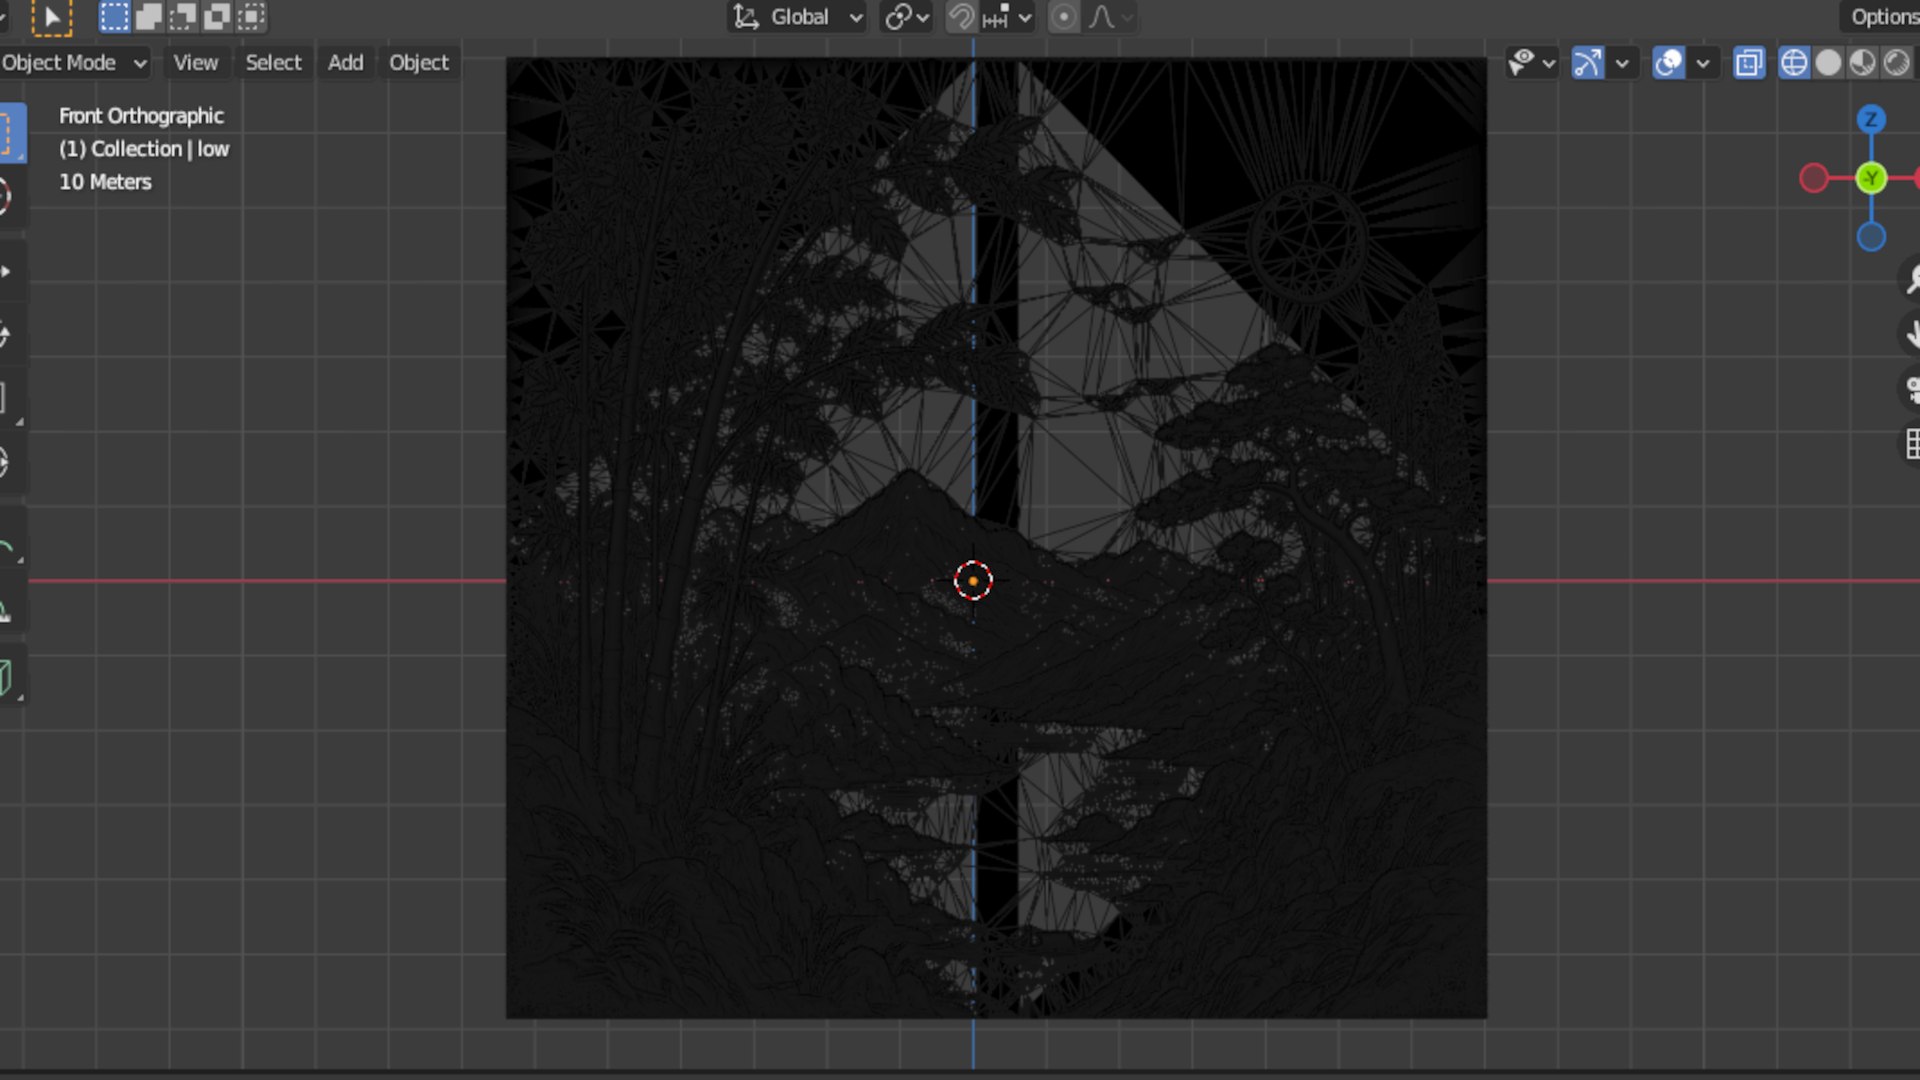Screen dimensions: 1920x1080
Task: Click the blue negative Z axis circle
Action: pyautogui.click(x=1871, y=237)
